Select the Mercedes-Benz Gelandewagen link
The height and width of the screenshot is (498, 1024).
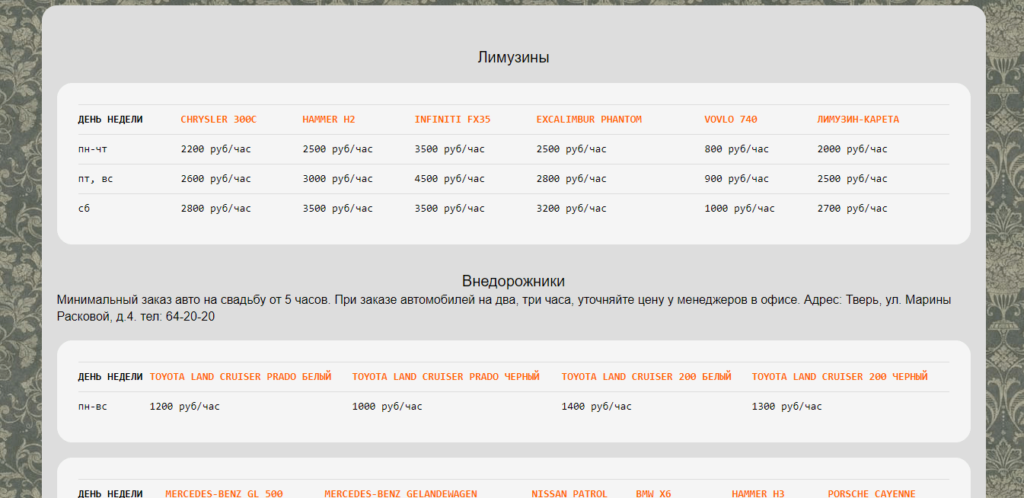pos(400,493)
